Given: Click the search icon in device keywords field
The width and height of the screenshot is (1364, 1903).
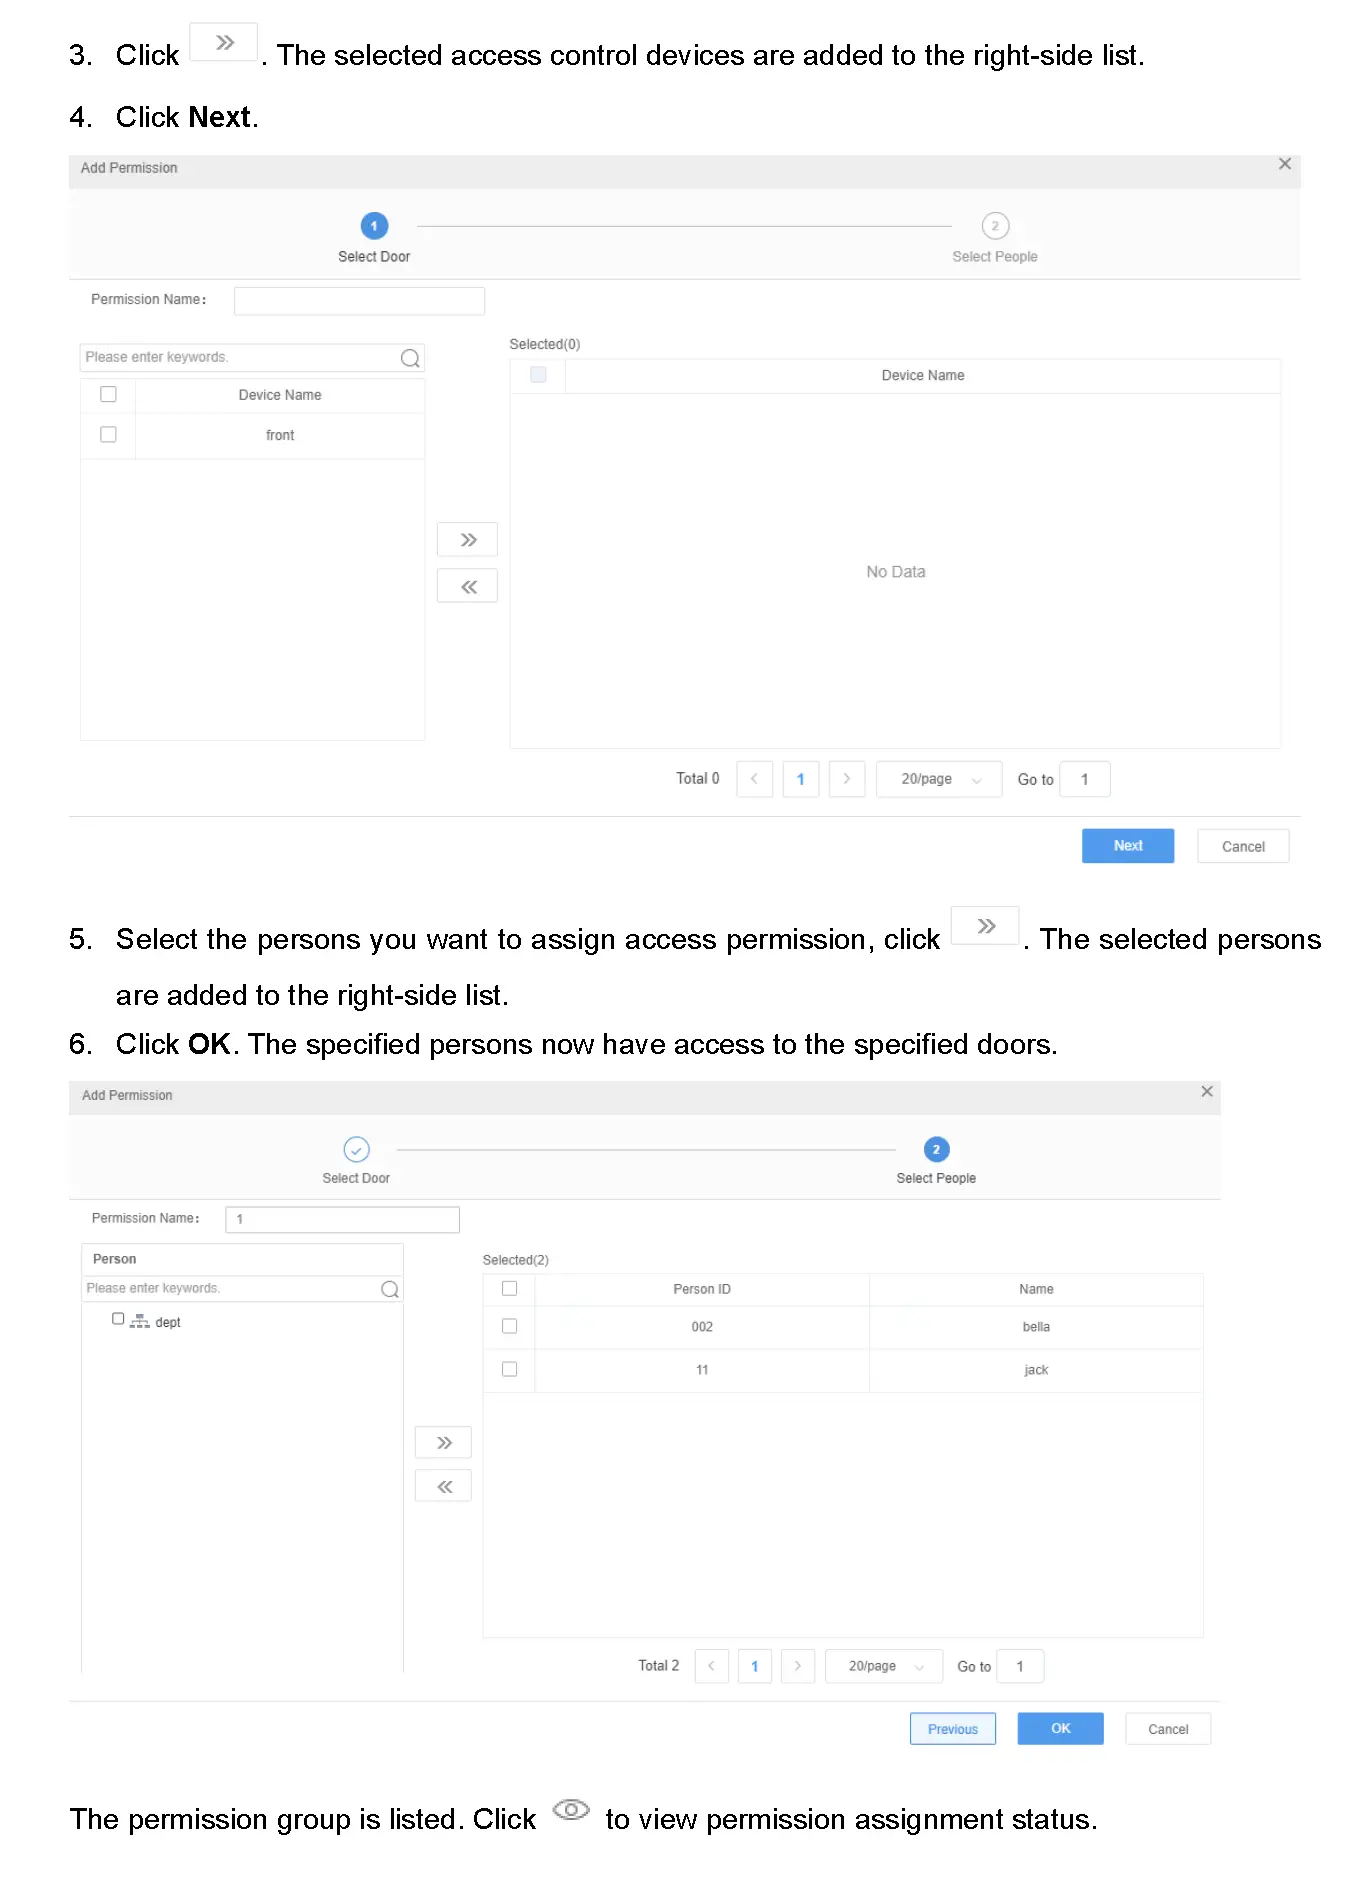Looking at the screenshot, I should coord(410,358).
